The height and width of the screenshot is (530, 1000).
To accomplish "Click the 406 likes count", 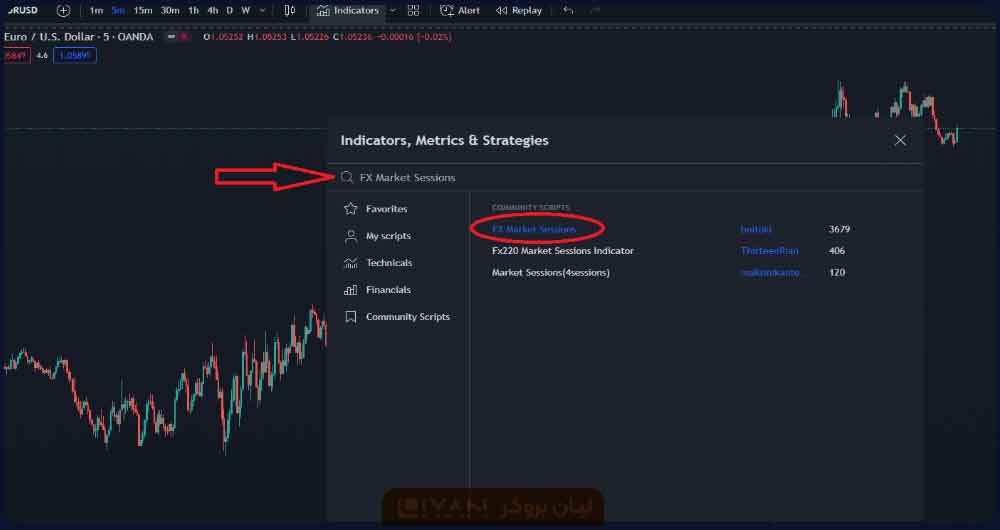I will tap(837, 251).
